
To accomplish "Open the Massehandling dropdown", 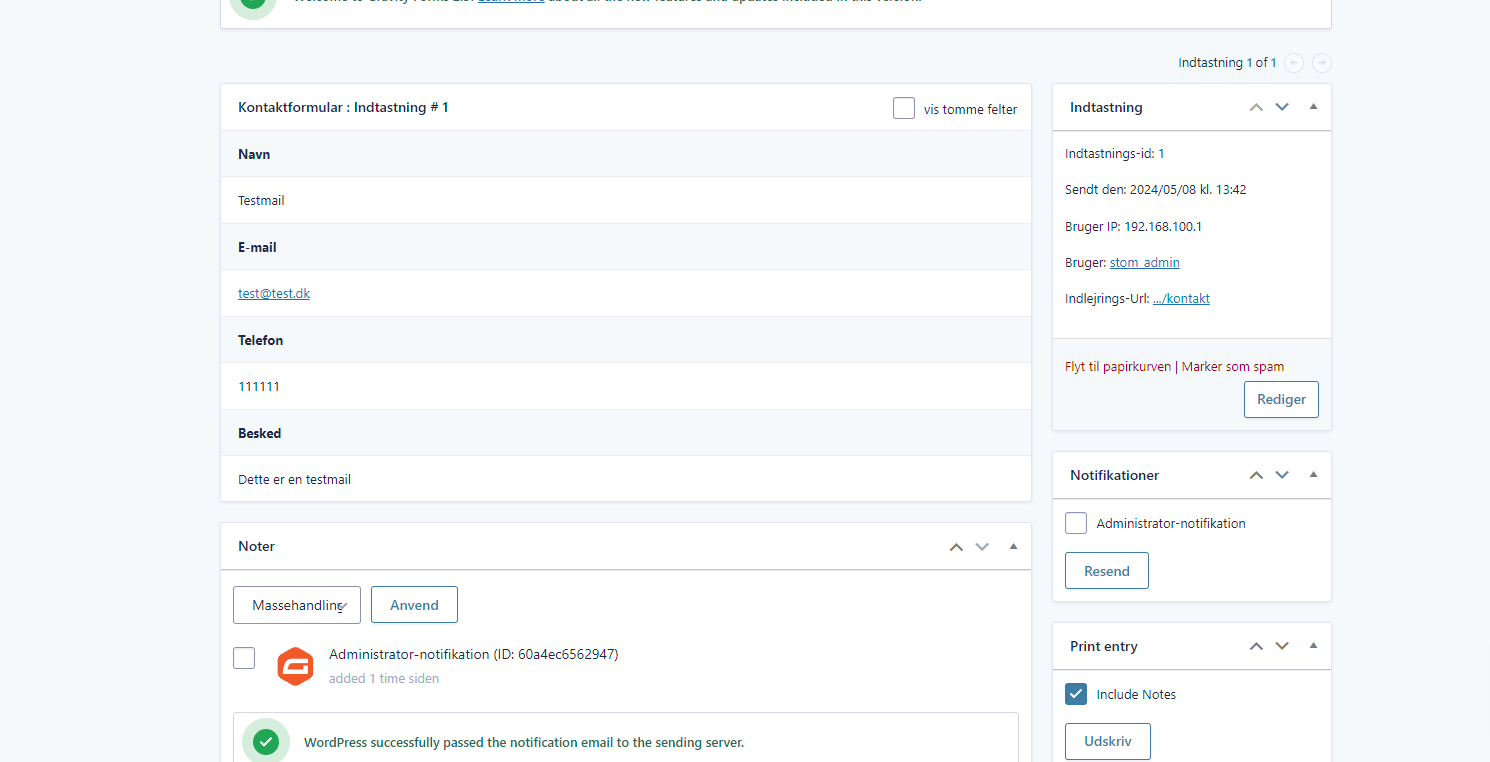I will (x=297, y=605).
